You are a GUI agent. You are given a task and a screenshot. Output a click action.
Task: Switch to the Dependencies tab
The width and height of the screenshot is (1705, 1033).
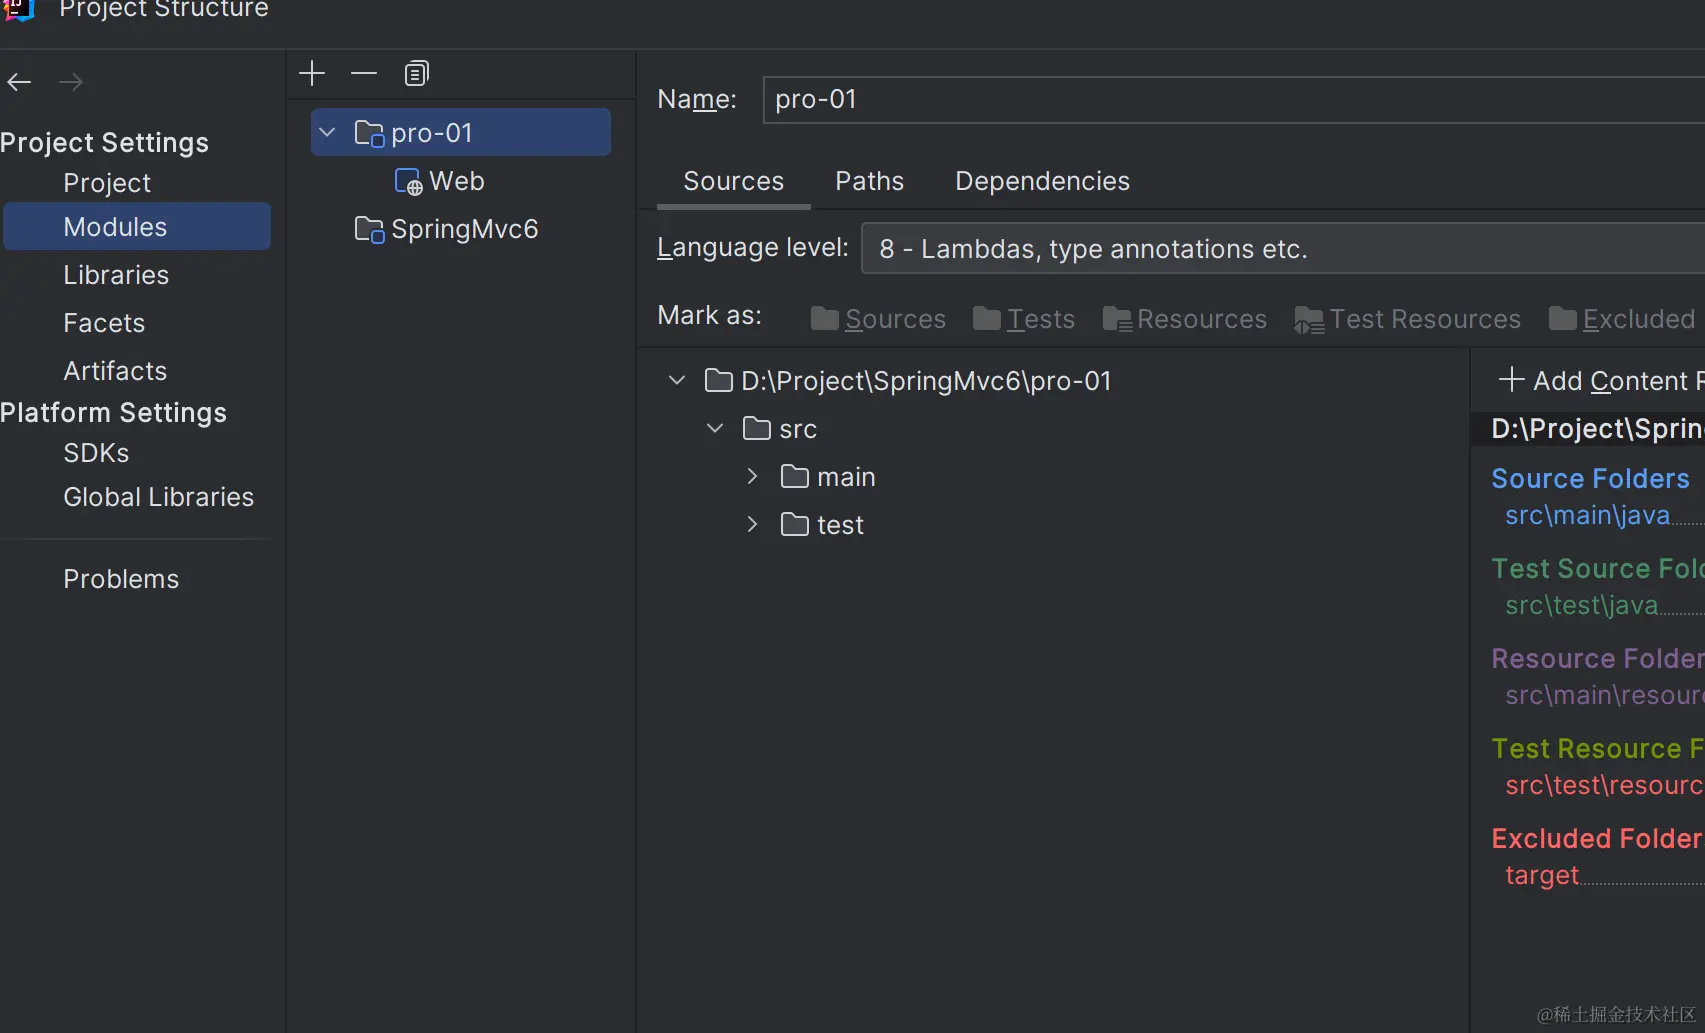tap(1042, 181)
